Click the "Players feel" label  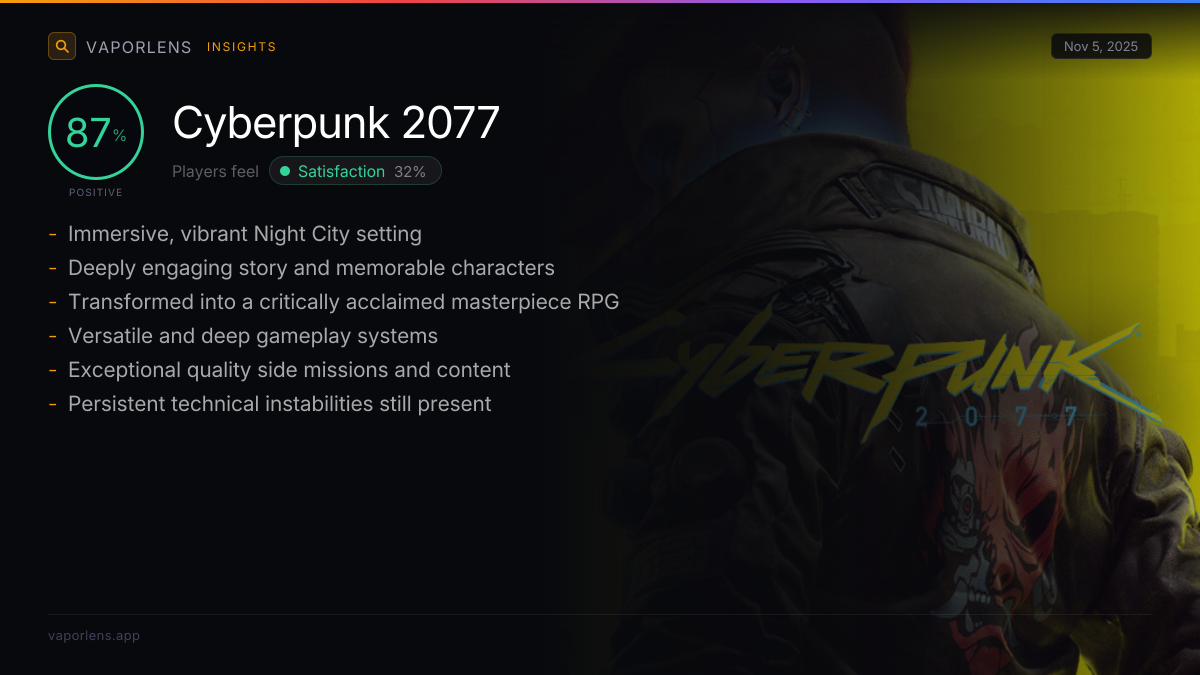pyautogui.click(x=215, y=172)
